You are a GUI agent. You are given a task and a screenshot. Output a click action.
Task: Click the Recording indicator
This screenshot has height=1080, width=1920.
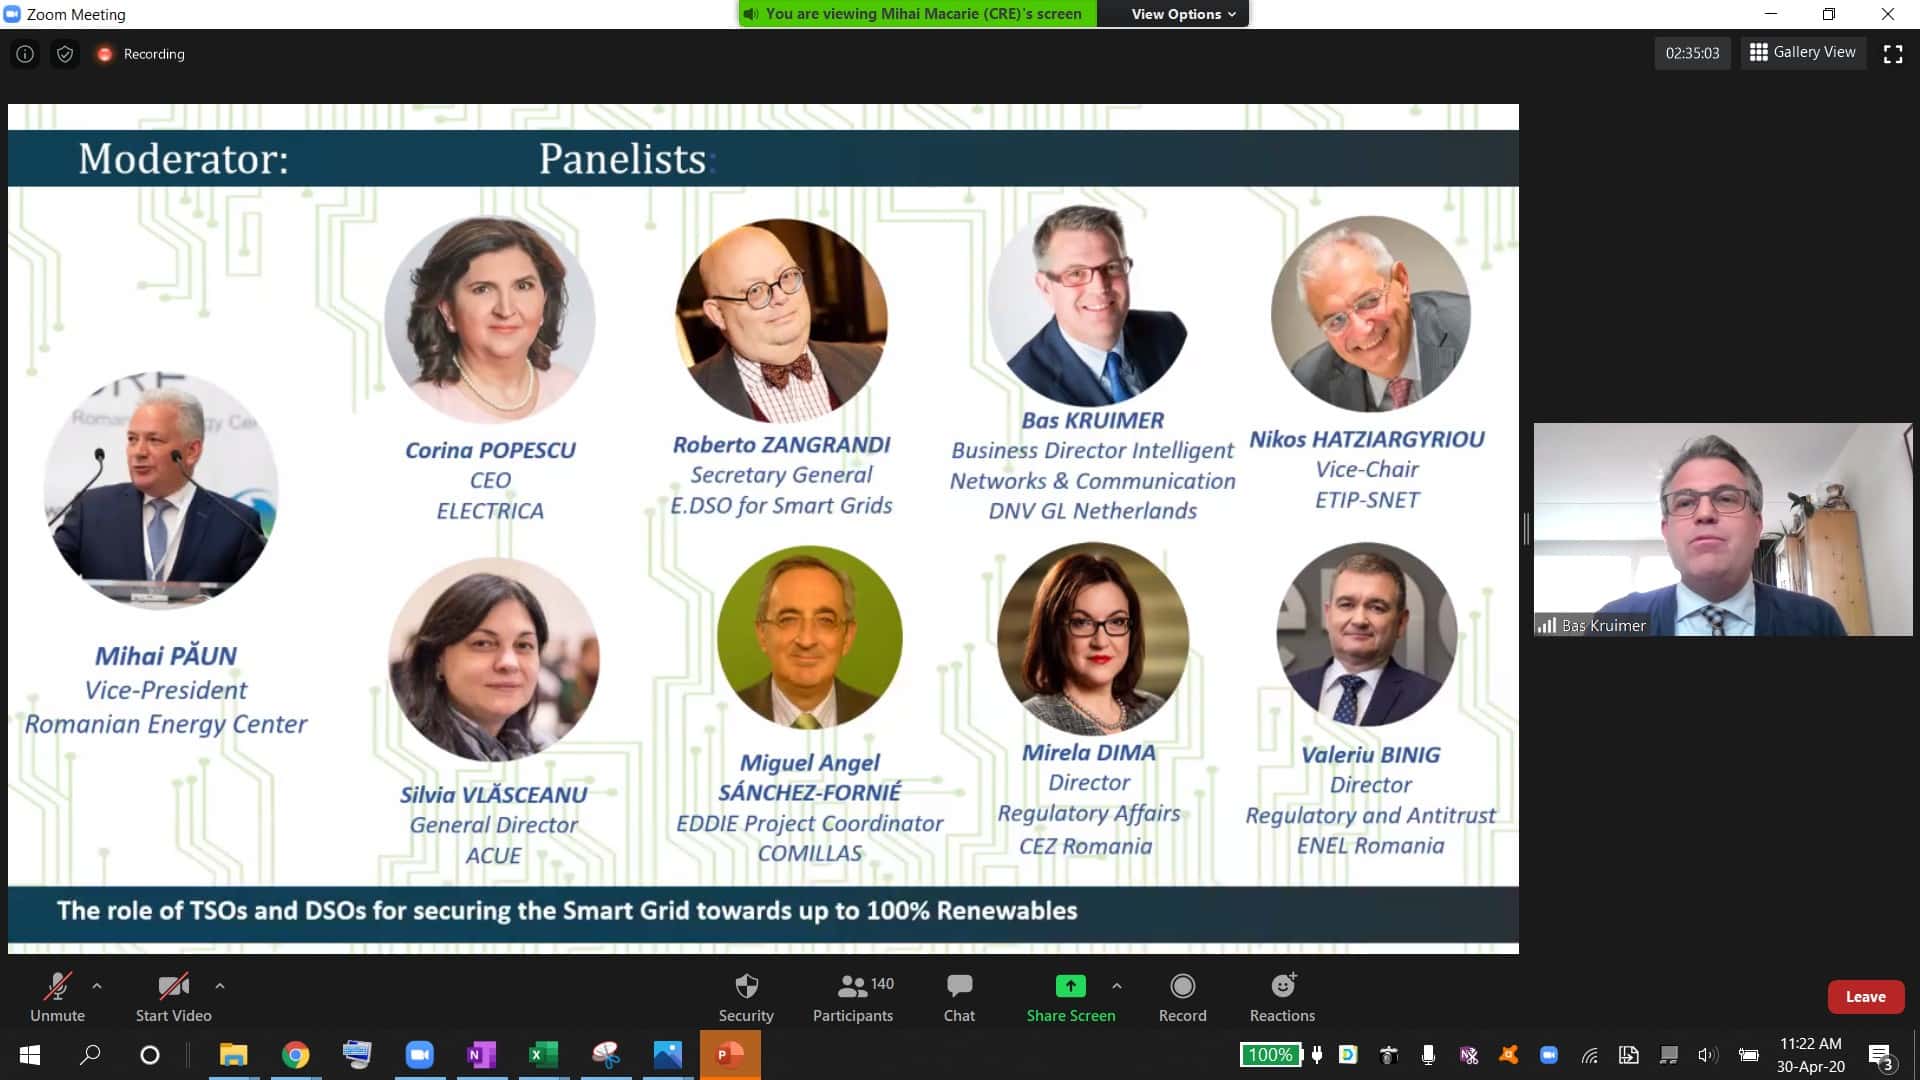(141, 54)
